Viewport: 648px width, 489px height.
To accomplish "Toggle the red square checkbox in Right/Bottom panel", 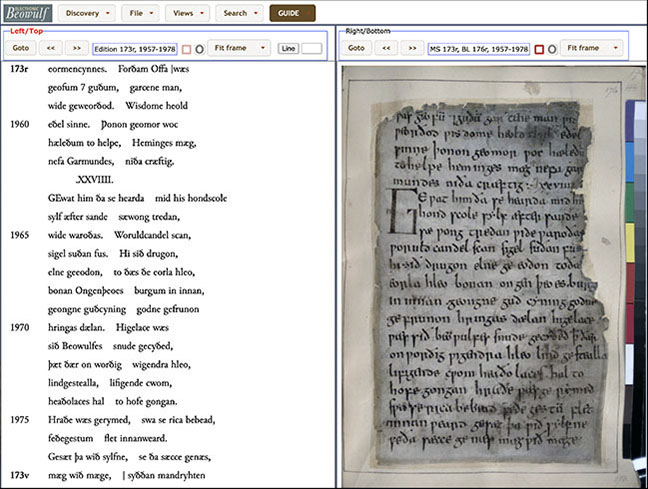I will pyautogui.click(x=539, y=50).
